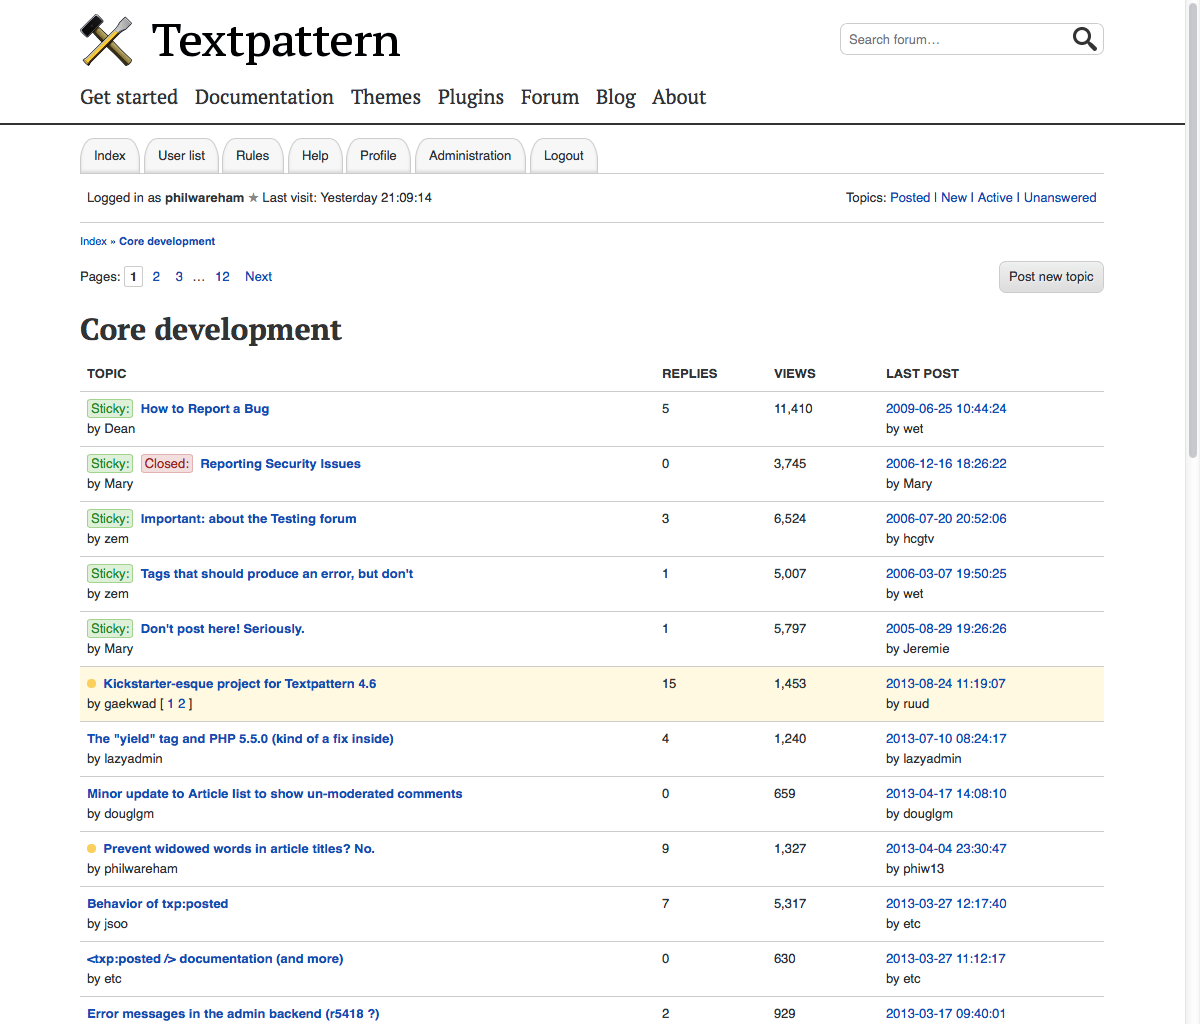Image resolution: width=1200 pixels, height=1024 pixels.
Task: Open Important: about the Testing forum topic
Action: [x=248, y=519]
